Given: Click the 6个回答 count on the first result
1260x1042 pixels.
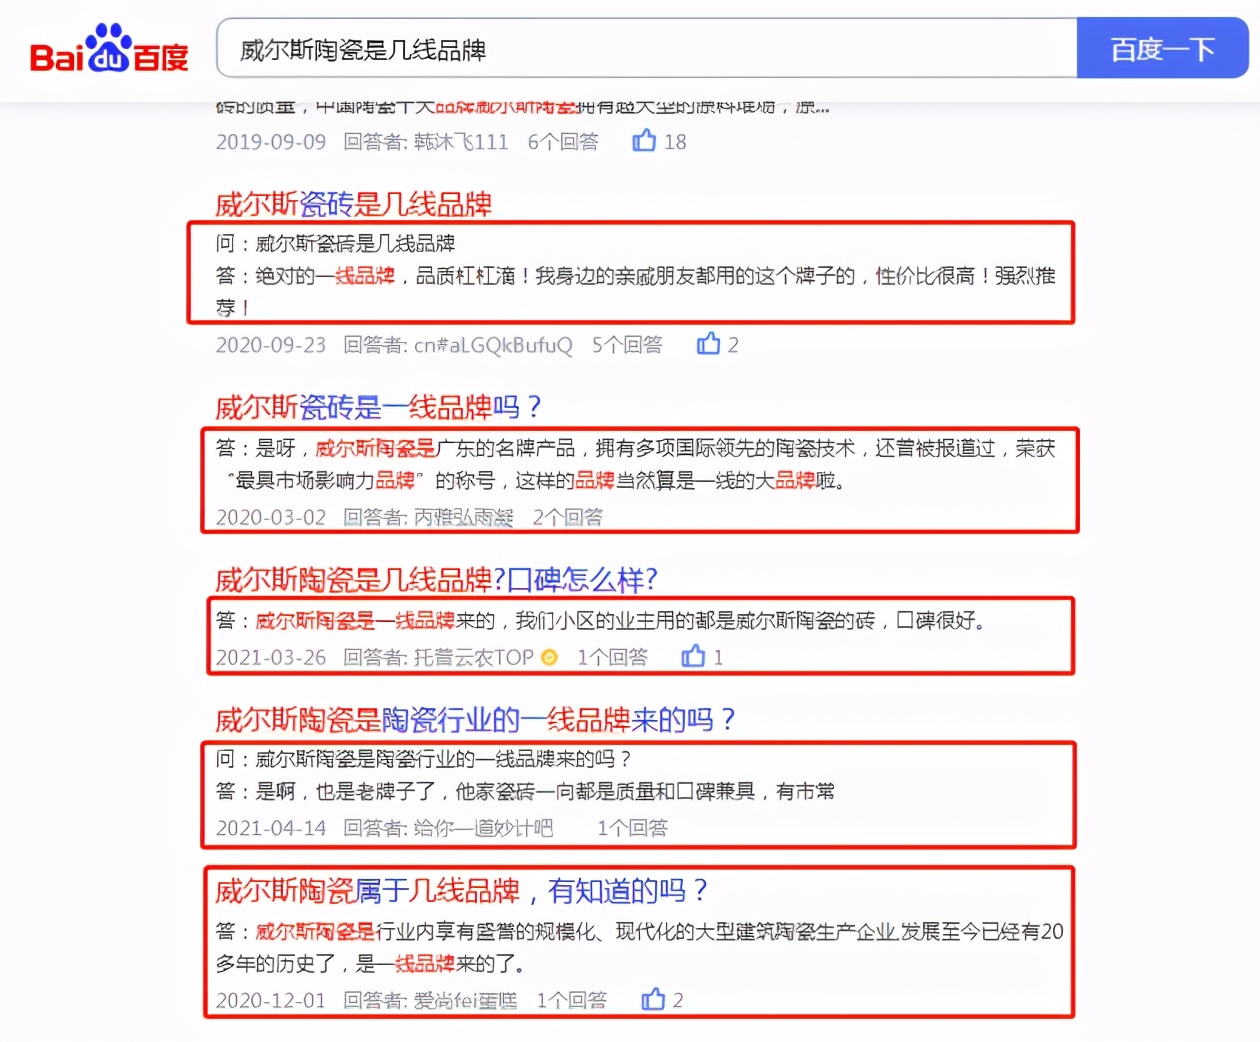Looking at the screenshot, I should (x=563, y=142).
